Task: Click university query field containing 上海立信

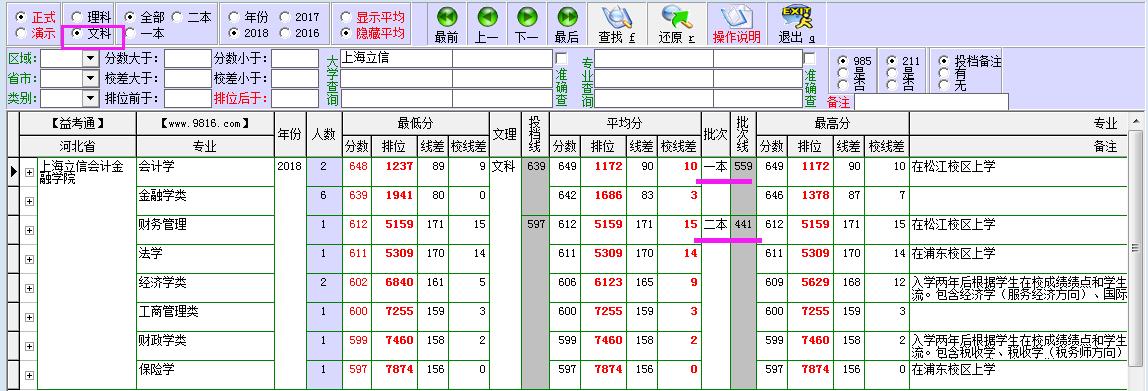Action: pos(396,59)
